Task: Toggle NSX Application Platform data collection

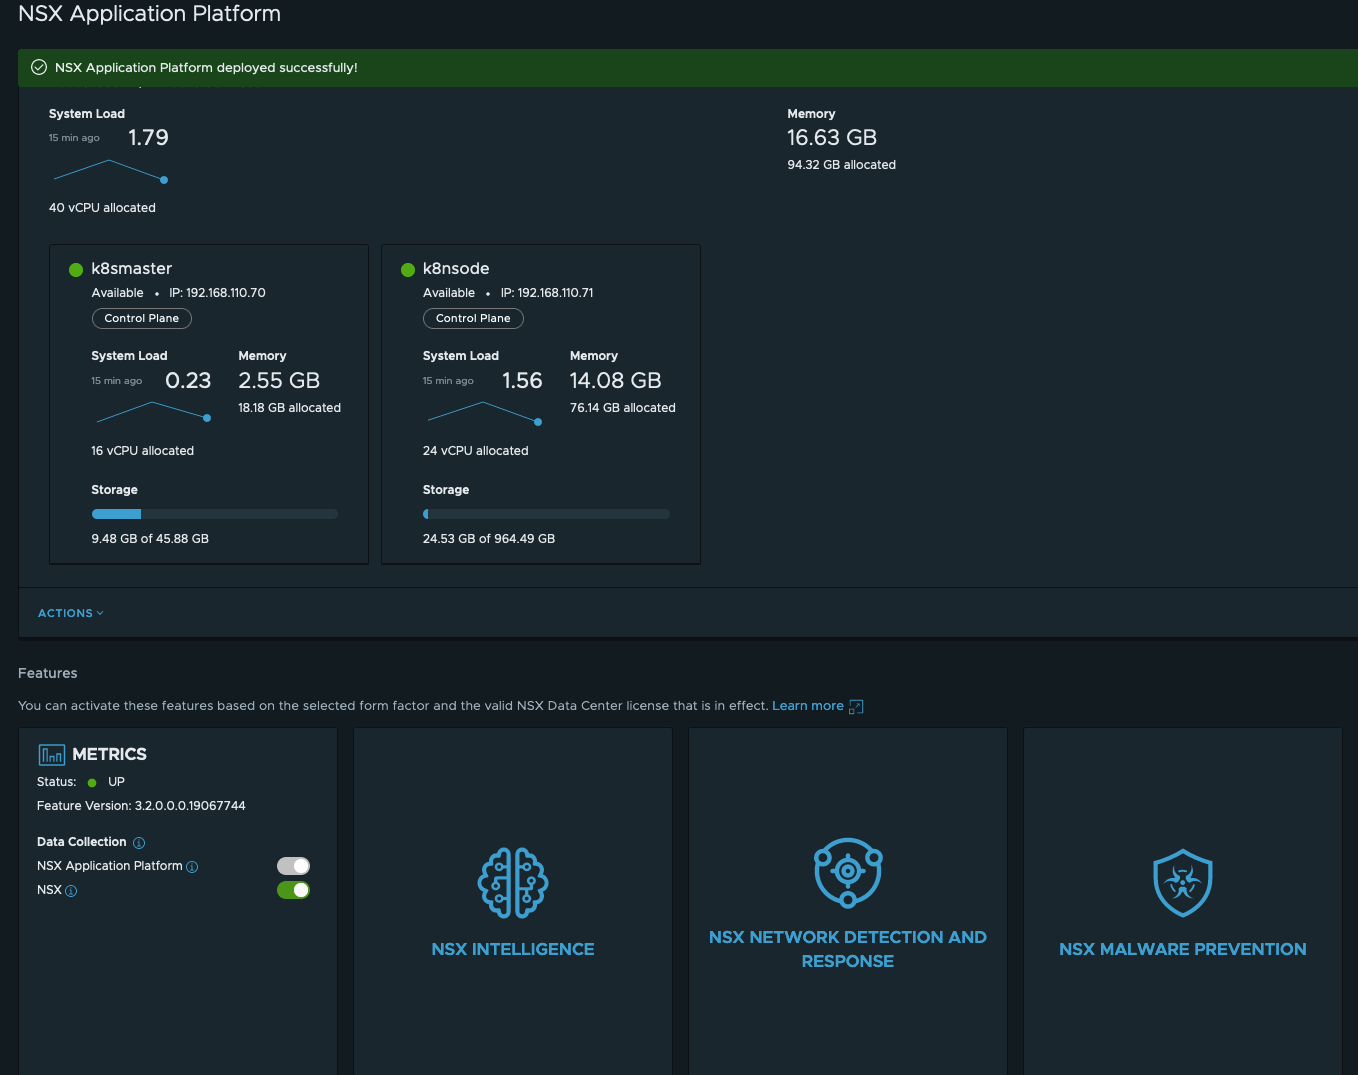Action: [x=293, y=866]
